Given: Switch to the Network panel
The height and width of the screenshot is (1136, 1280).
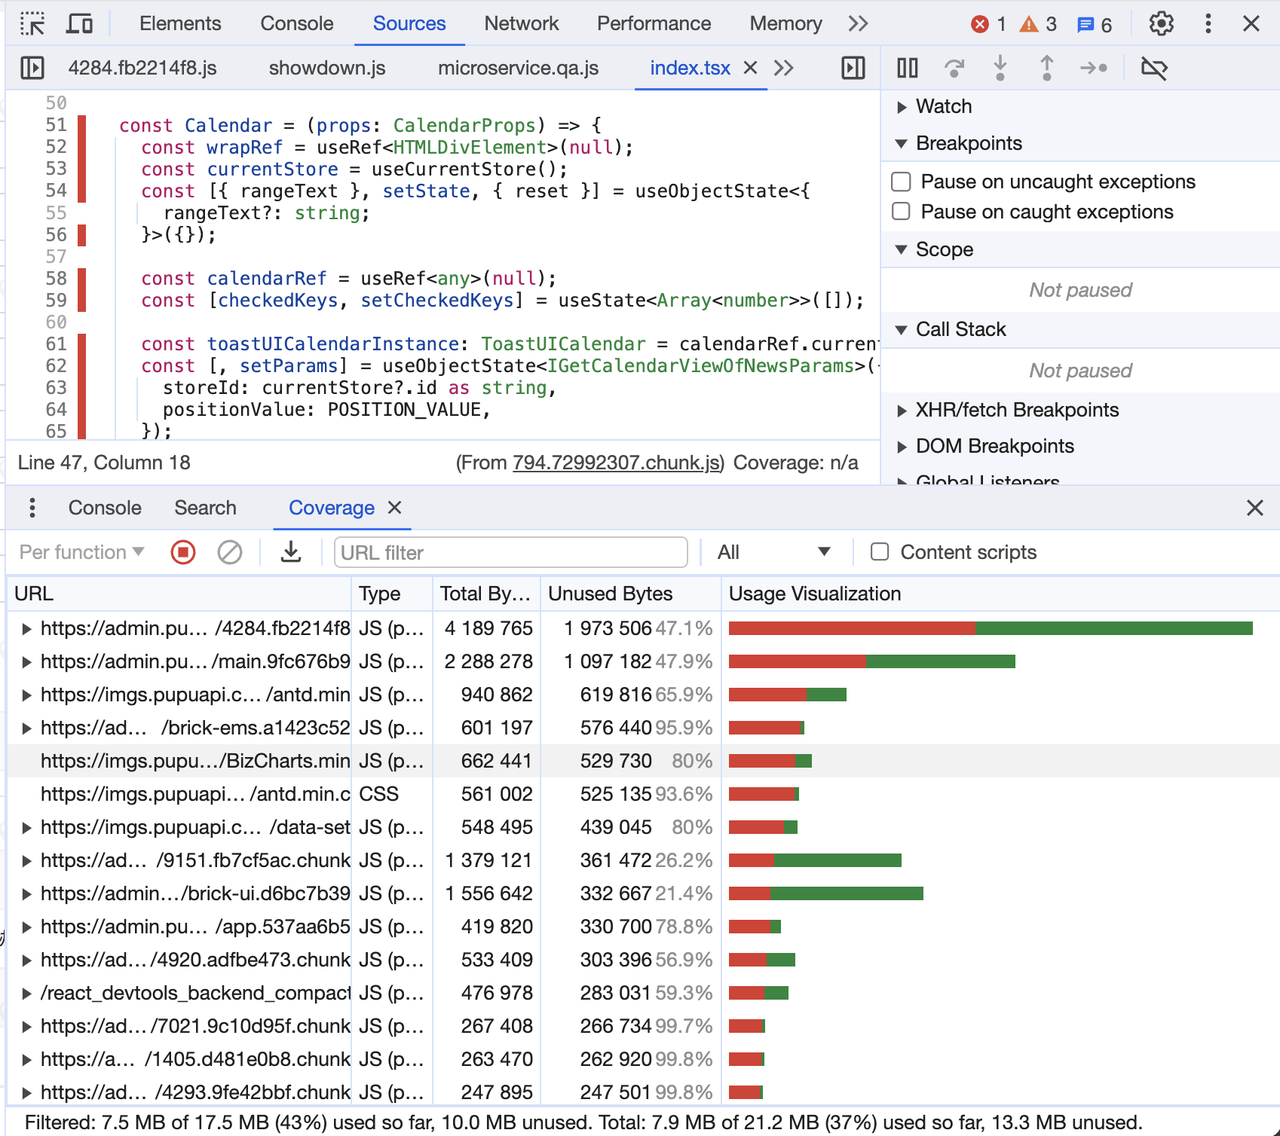Looking at the screenshot, I should (521, 23).
